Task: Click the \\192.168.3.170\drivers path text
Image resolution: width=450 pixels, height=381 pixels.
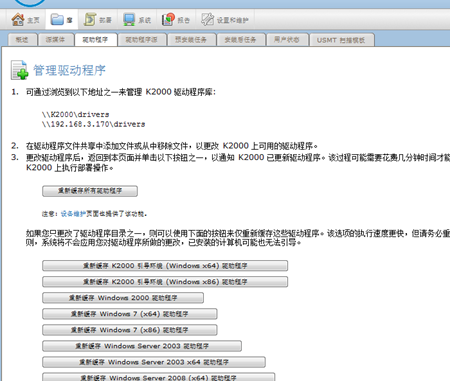Action: coord(94,124)
